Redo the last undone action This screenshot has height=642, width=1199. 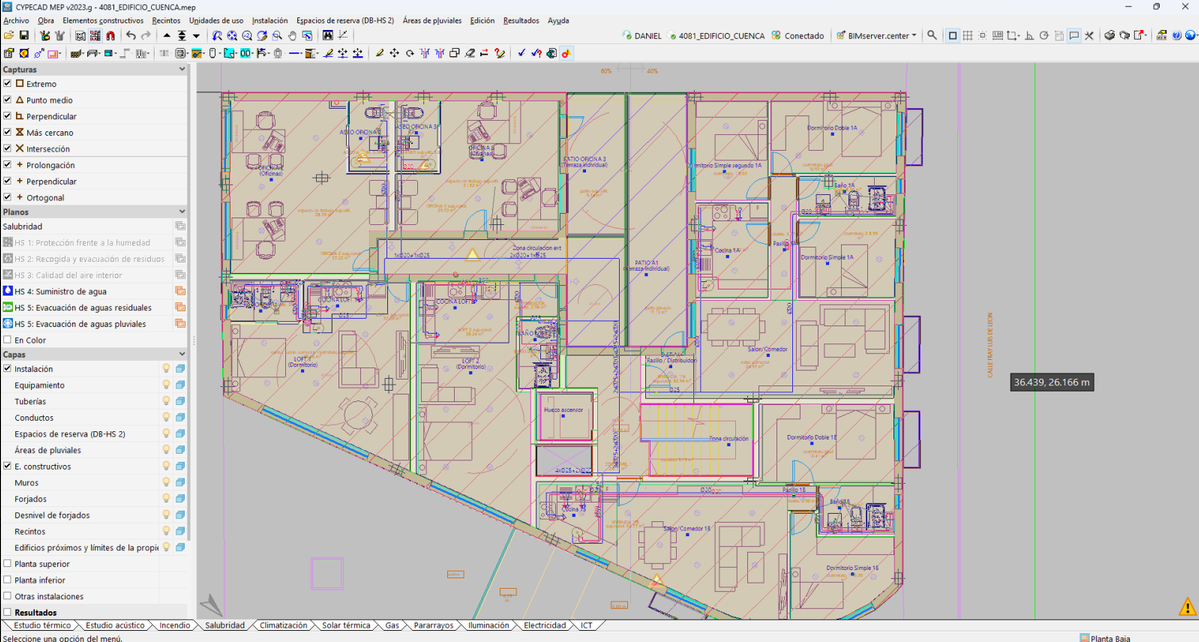145,35
